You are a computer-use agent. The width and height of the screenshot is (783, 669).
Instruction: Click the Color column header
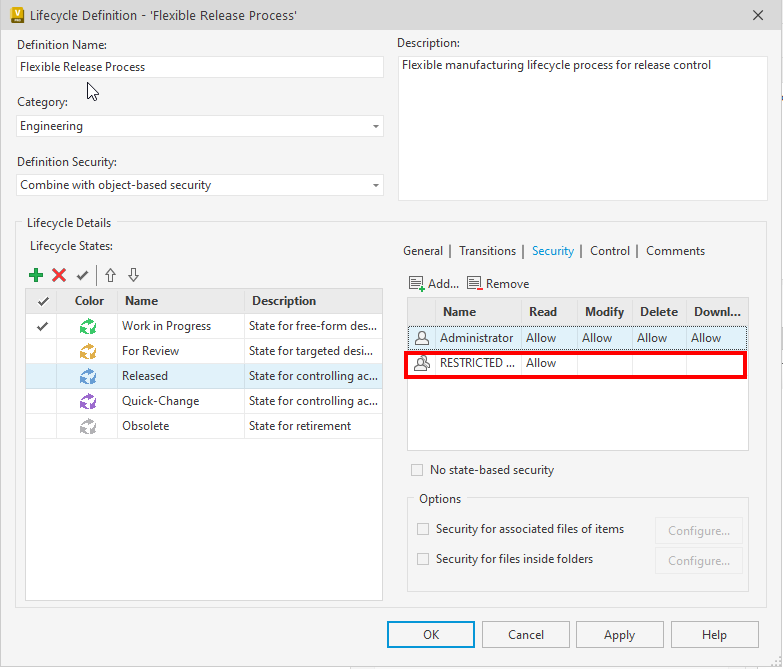coord(89,301)
